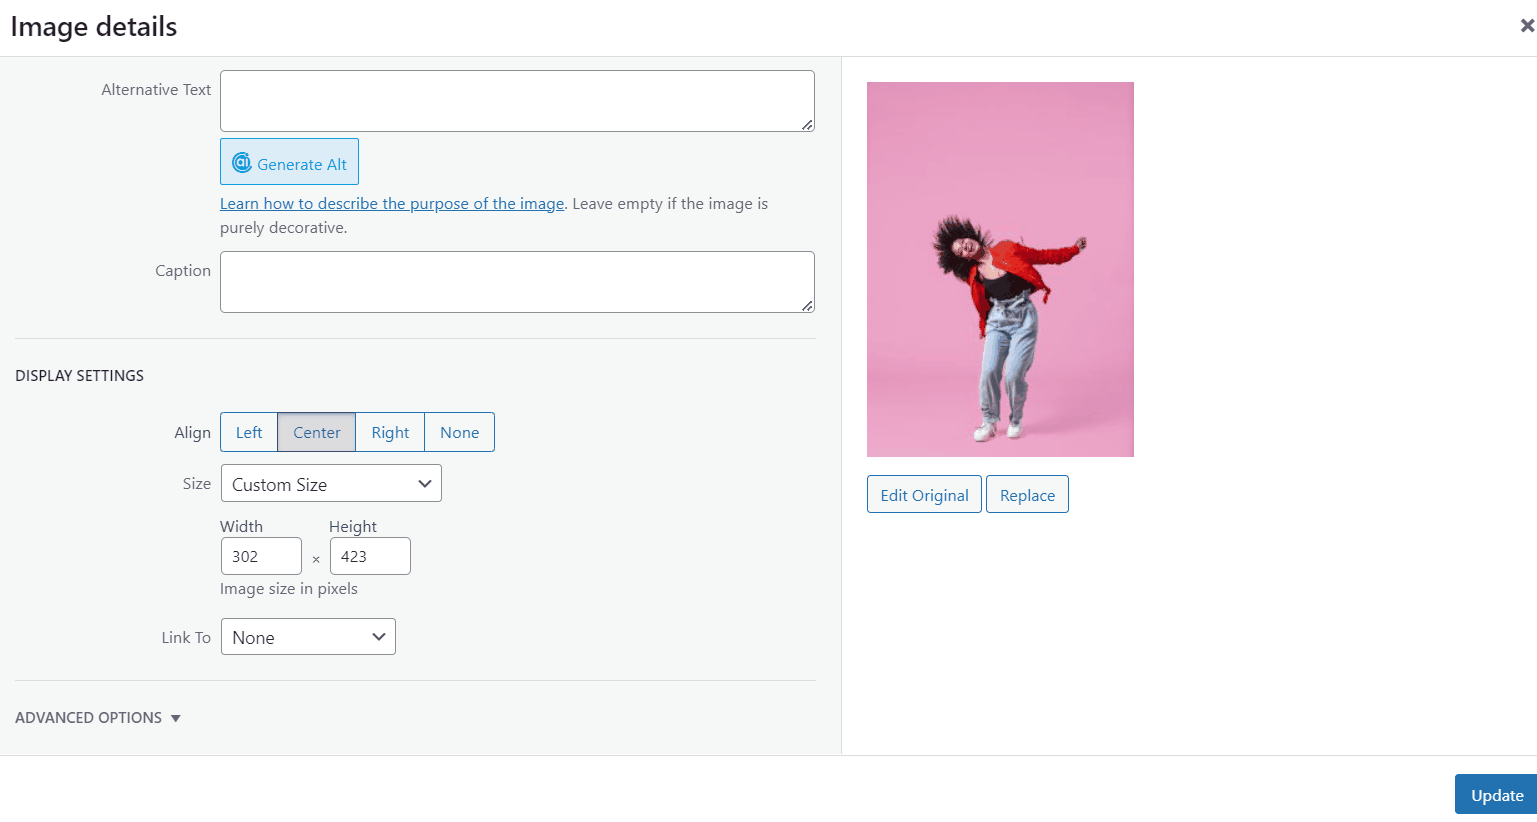Open Edit Original image editor
Image resolution: width=1537 pixels, height=822 pixels.
tap(924, 495)
